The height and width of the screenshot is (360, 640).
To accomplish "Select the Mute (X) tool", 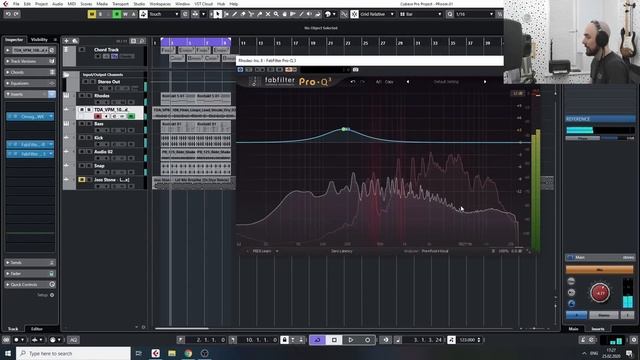I will [x=268, y=14].
